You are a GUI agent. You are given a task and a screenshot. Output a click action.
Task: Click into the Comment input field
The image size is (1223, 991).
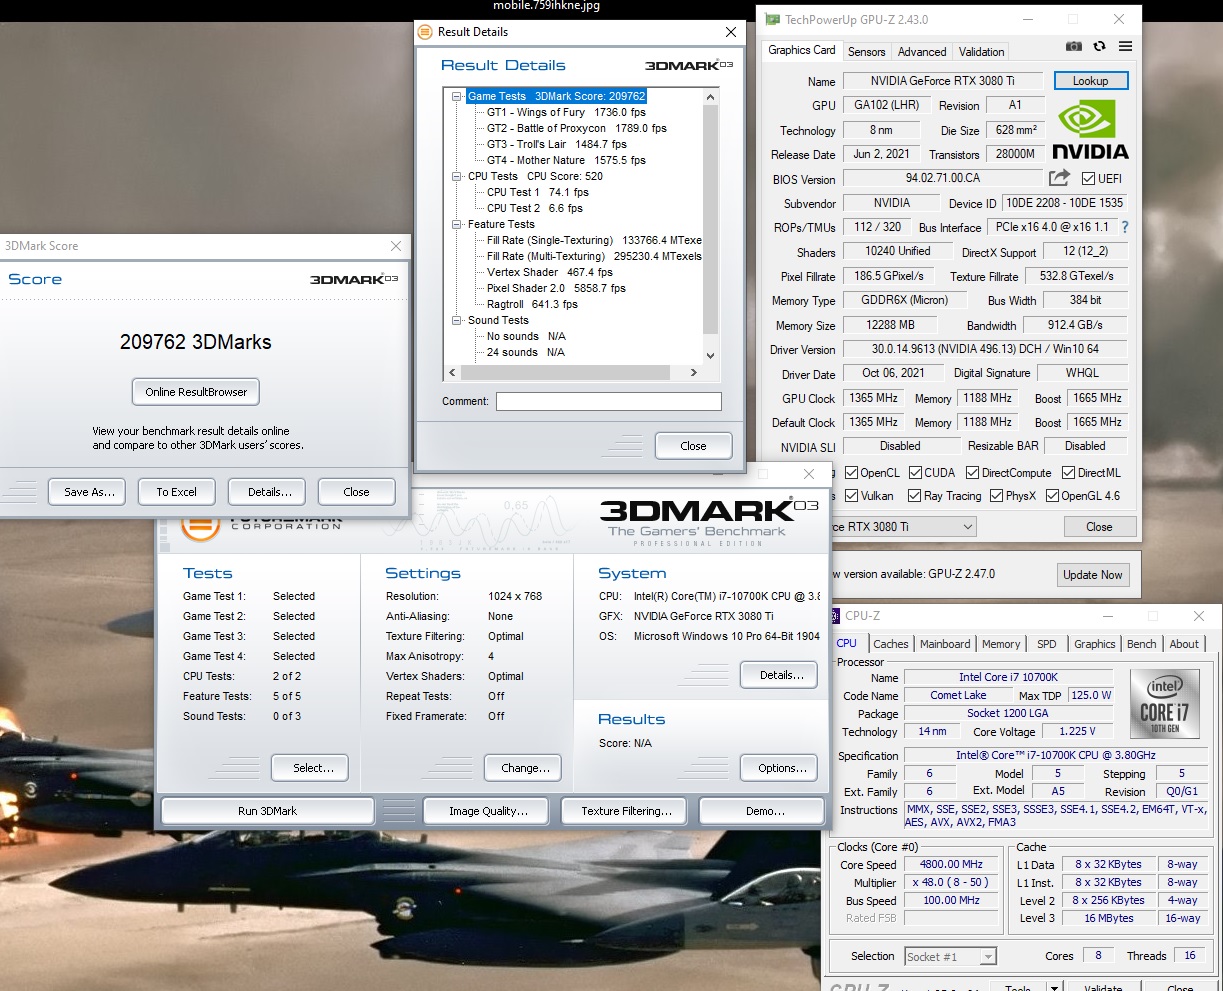pos(608,401)
